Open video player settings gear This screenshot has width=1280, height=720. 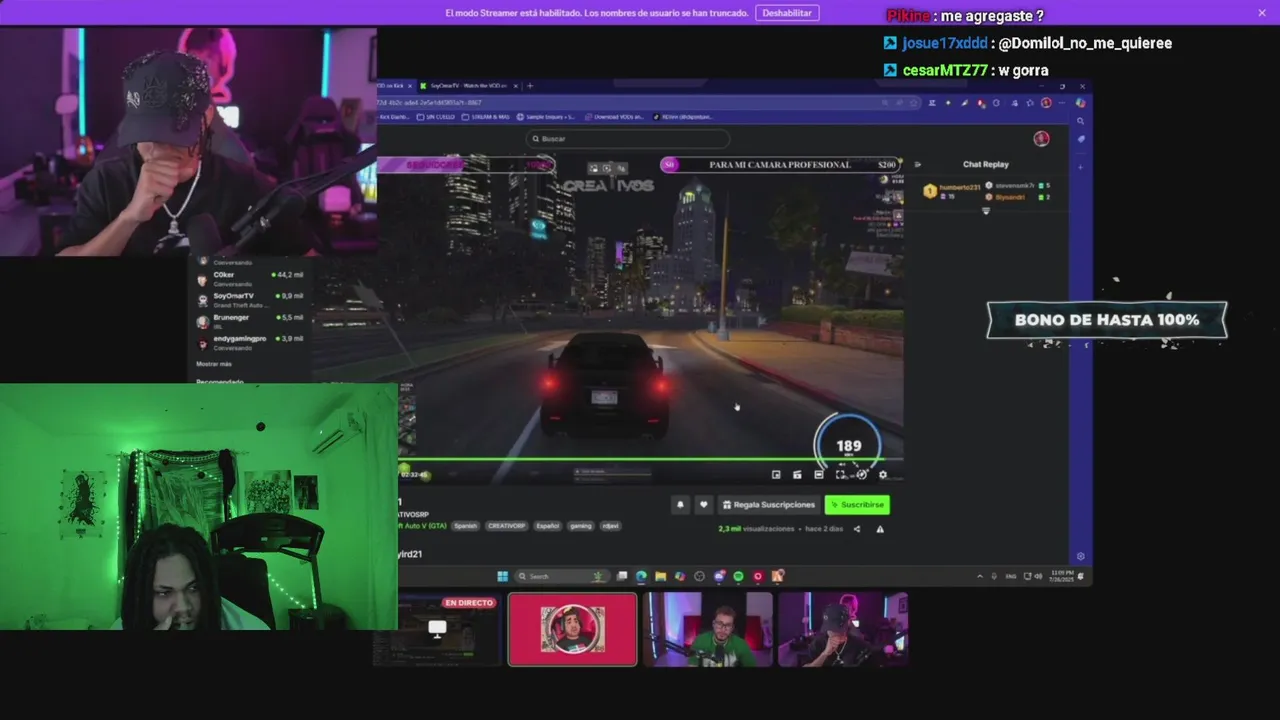tap(883, 475)
